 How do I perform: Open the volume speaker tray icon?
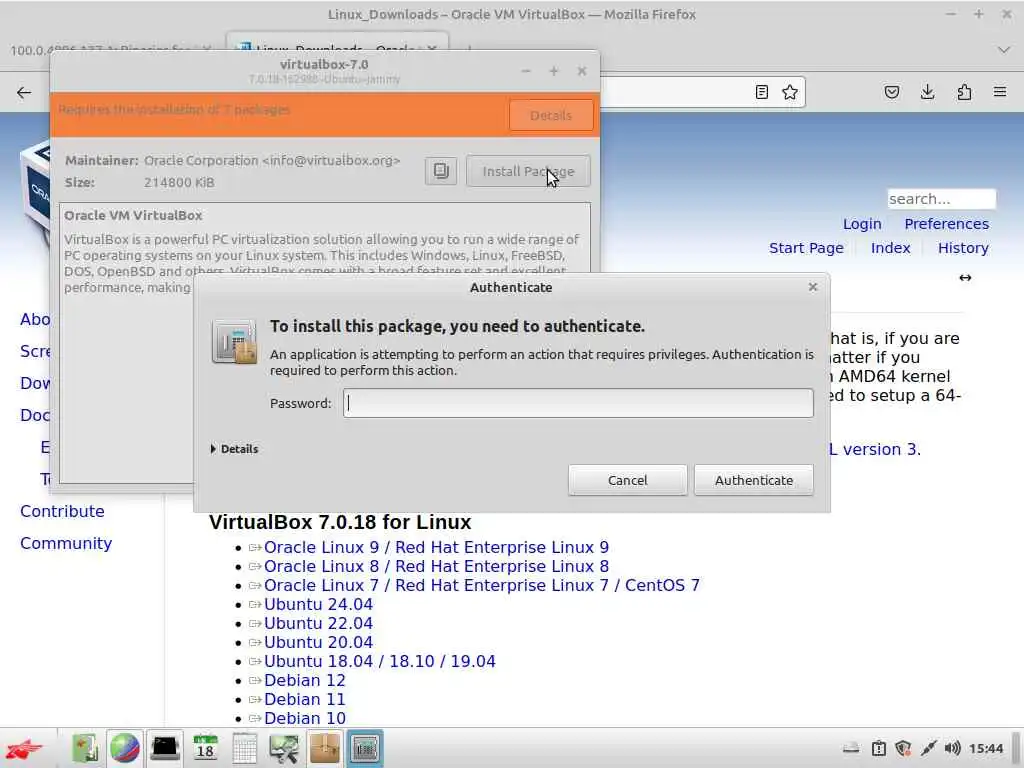coord(953,748)
